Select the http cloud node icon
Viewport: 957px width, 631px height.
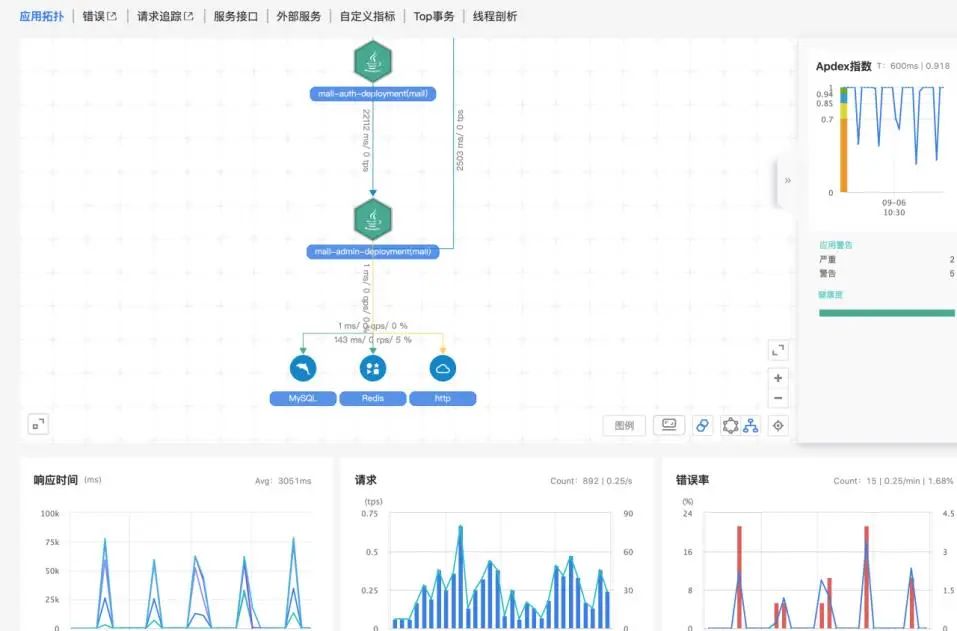(x=443, y=369)
